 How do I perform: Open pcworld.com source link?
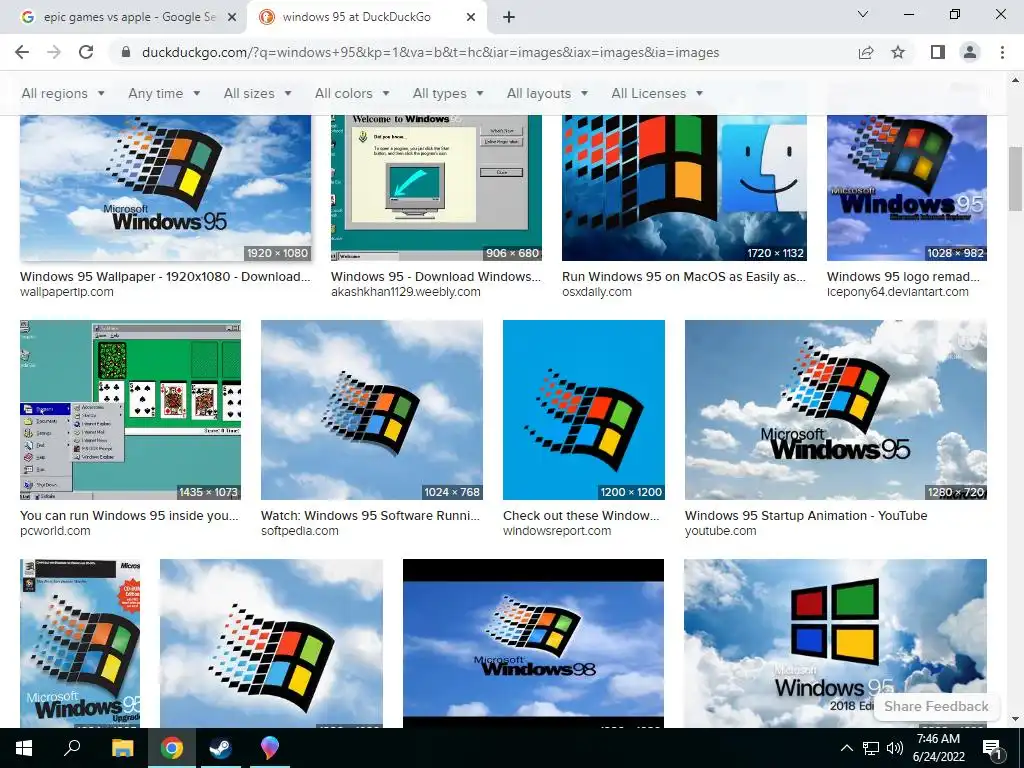(55, 531)
